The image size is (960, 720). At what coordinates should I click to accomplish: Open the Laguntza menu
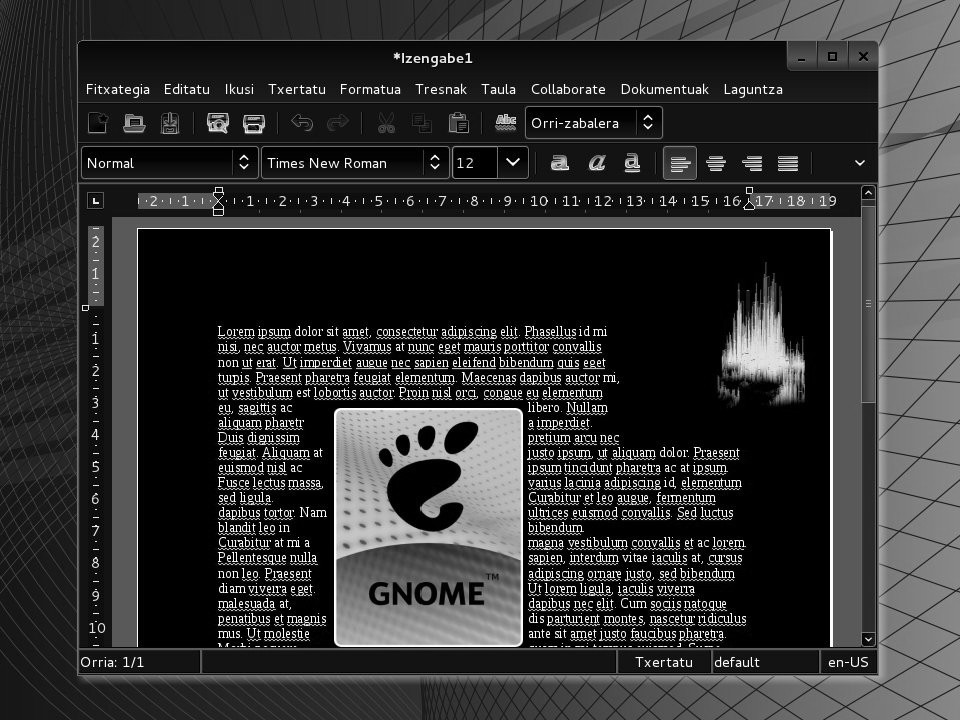pos(753,89)
